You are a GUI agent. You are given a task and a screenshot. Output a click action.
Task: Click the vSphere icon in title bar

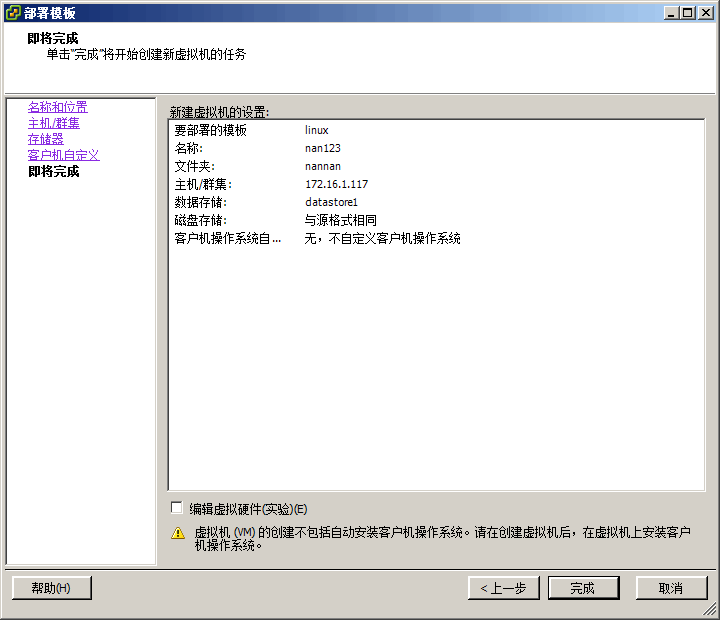coord(13,13)
